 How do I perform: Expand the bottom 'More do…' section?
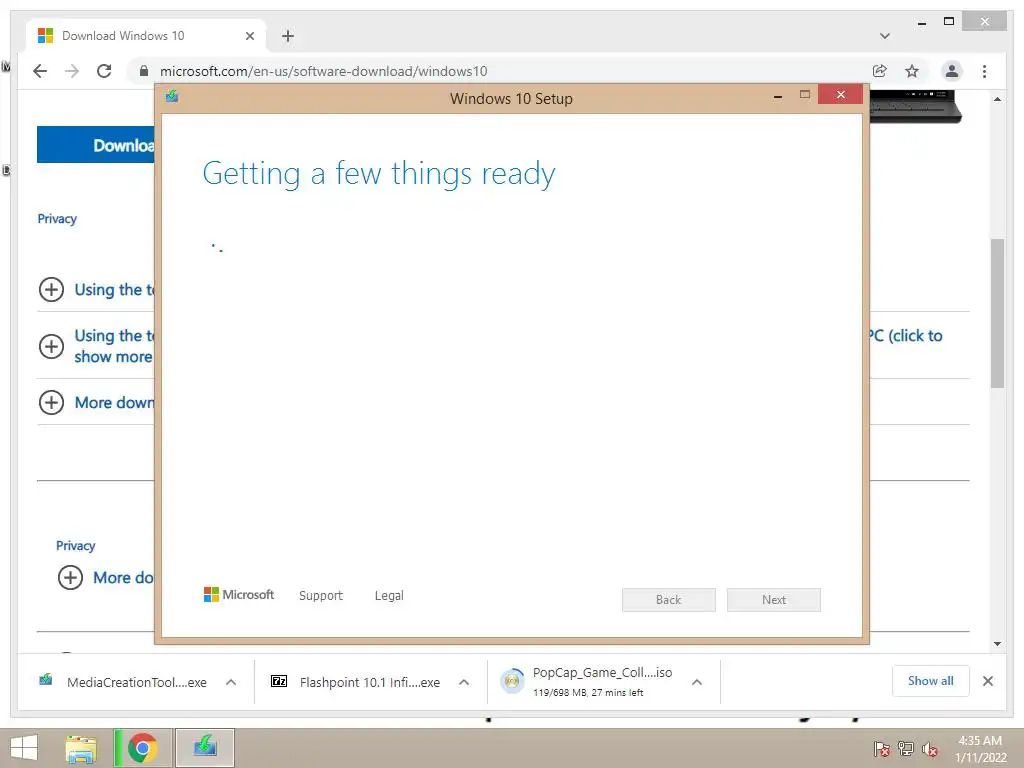(x=71, y=577)
